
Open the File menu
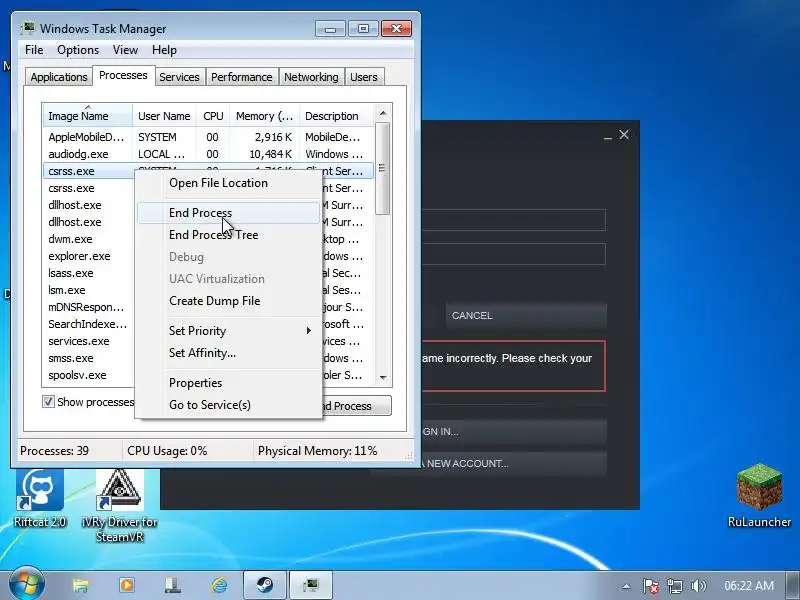point(34,50)
